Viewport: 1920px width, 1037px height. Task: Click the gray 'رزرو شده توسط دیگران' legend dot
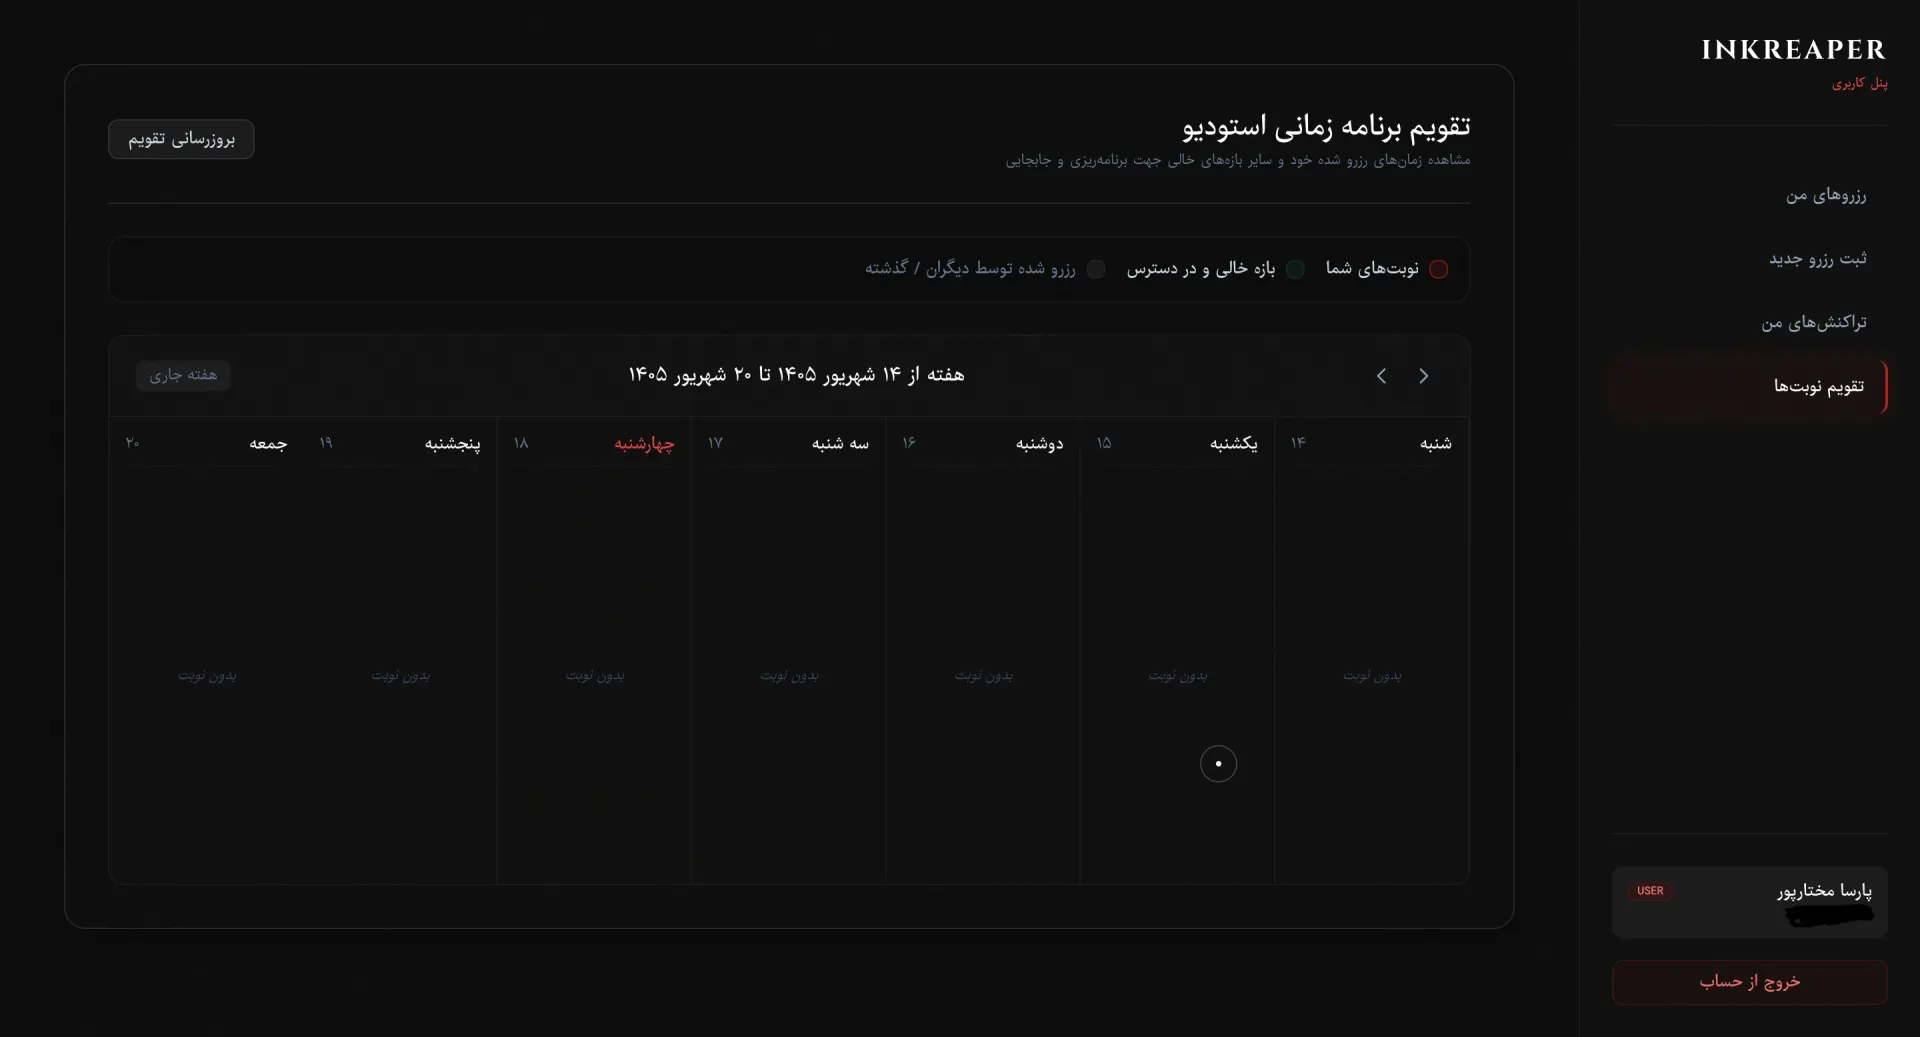point(1096,269)
